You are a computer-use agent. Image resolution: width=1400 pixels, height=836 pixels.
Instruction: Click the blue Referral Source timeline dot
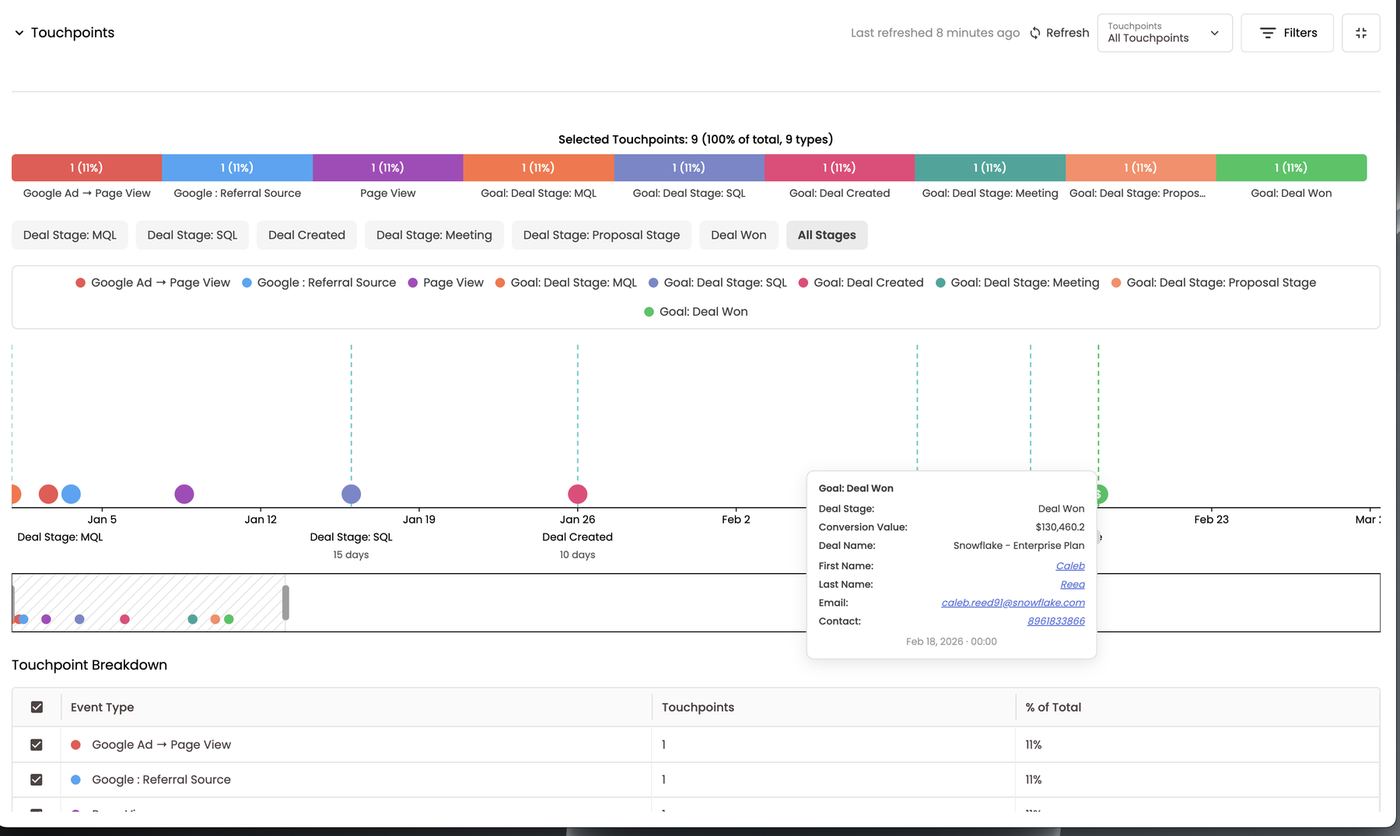71,494
